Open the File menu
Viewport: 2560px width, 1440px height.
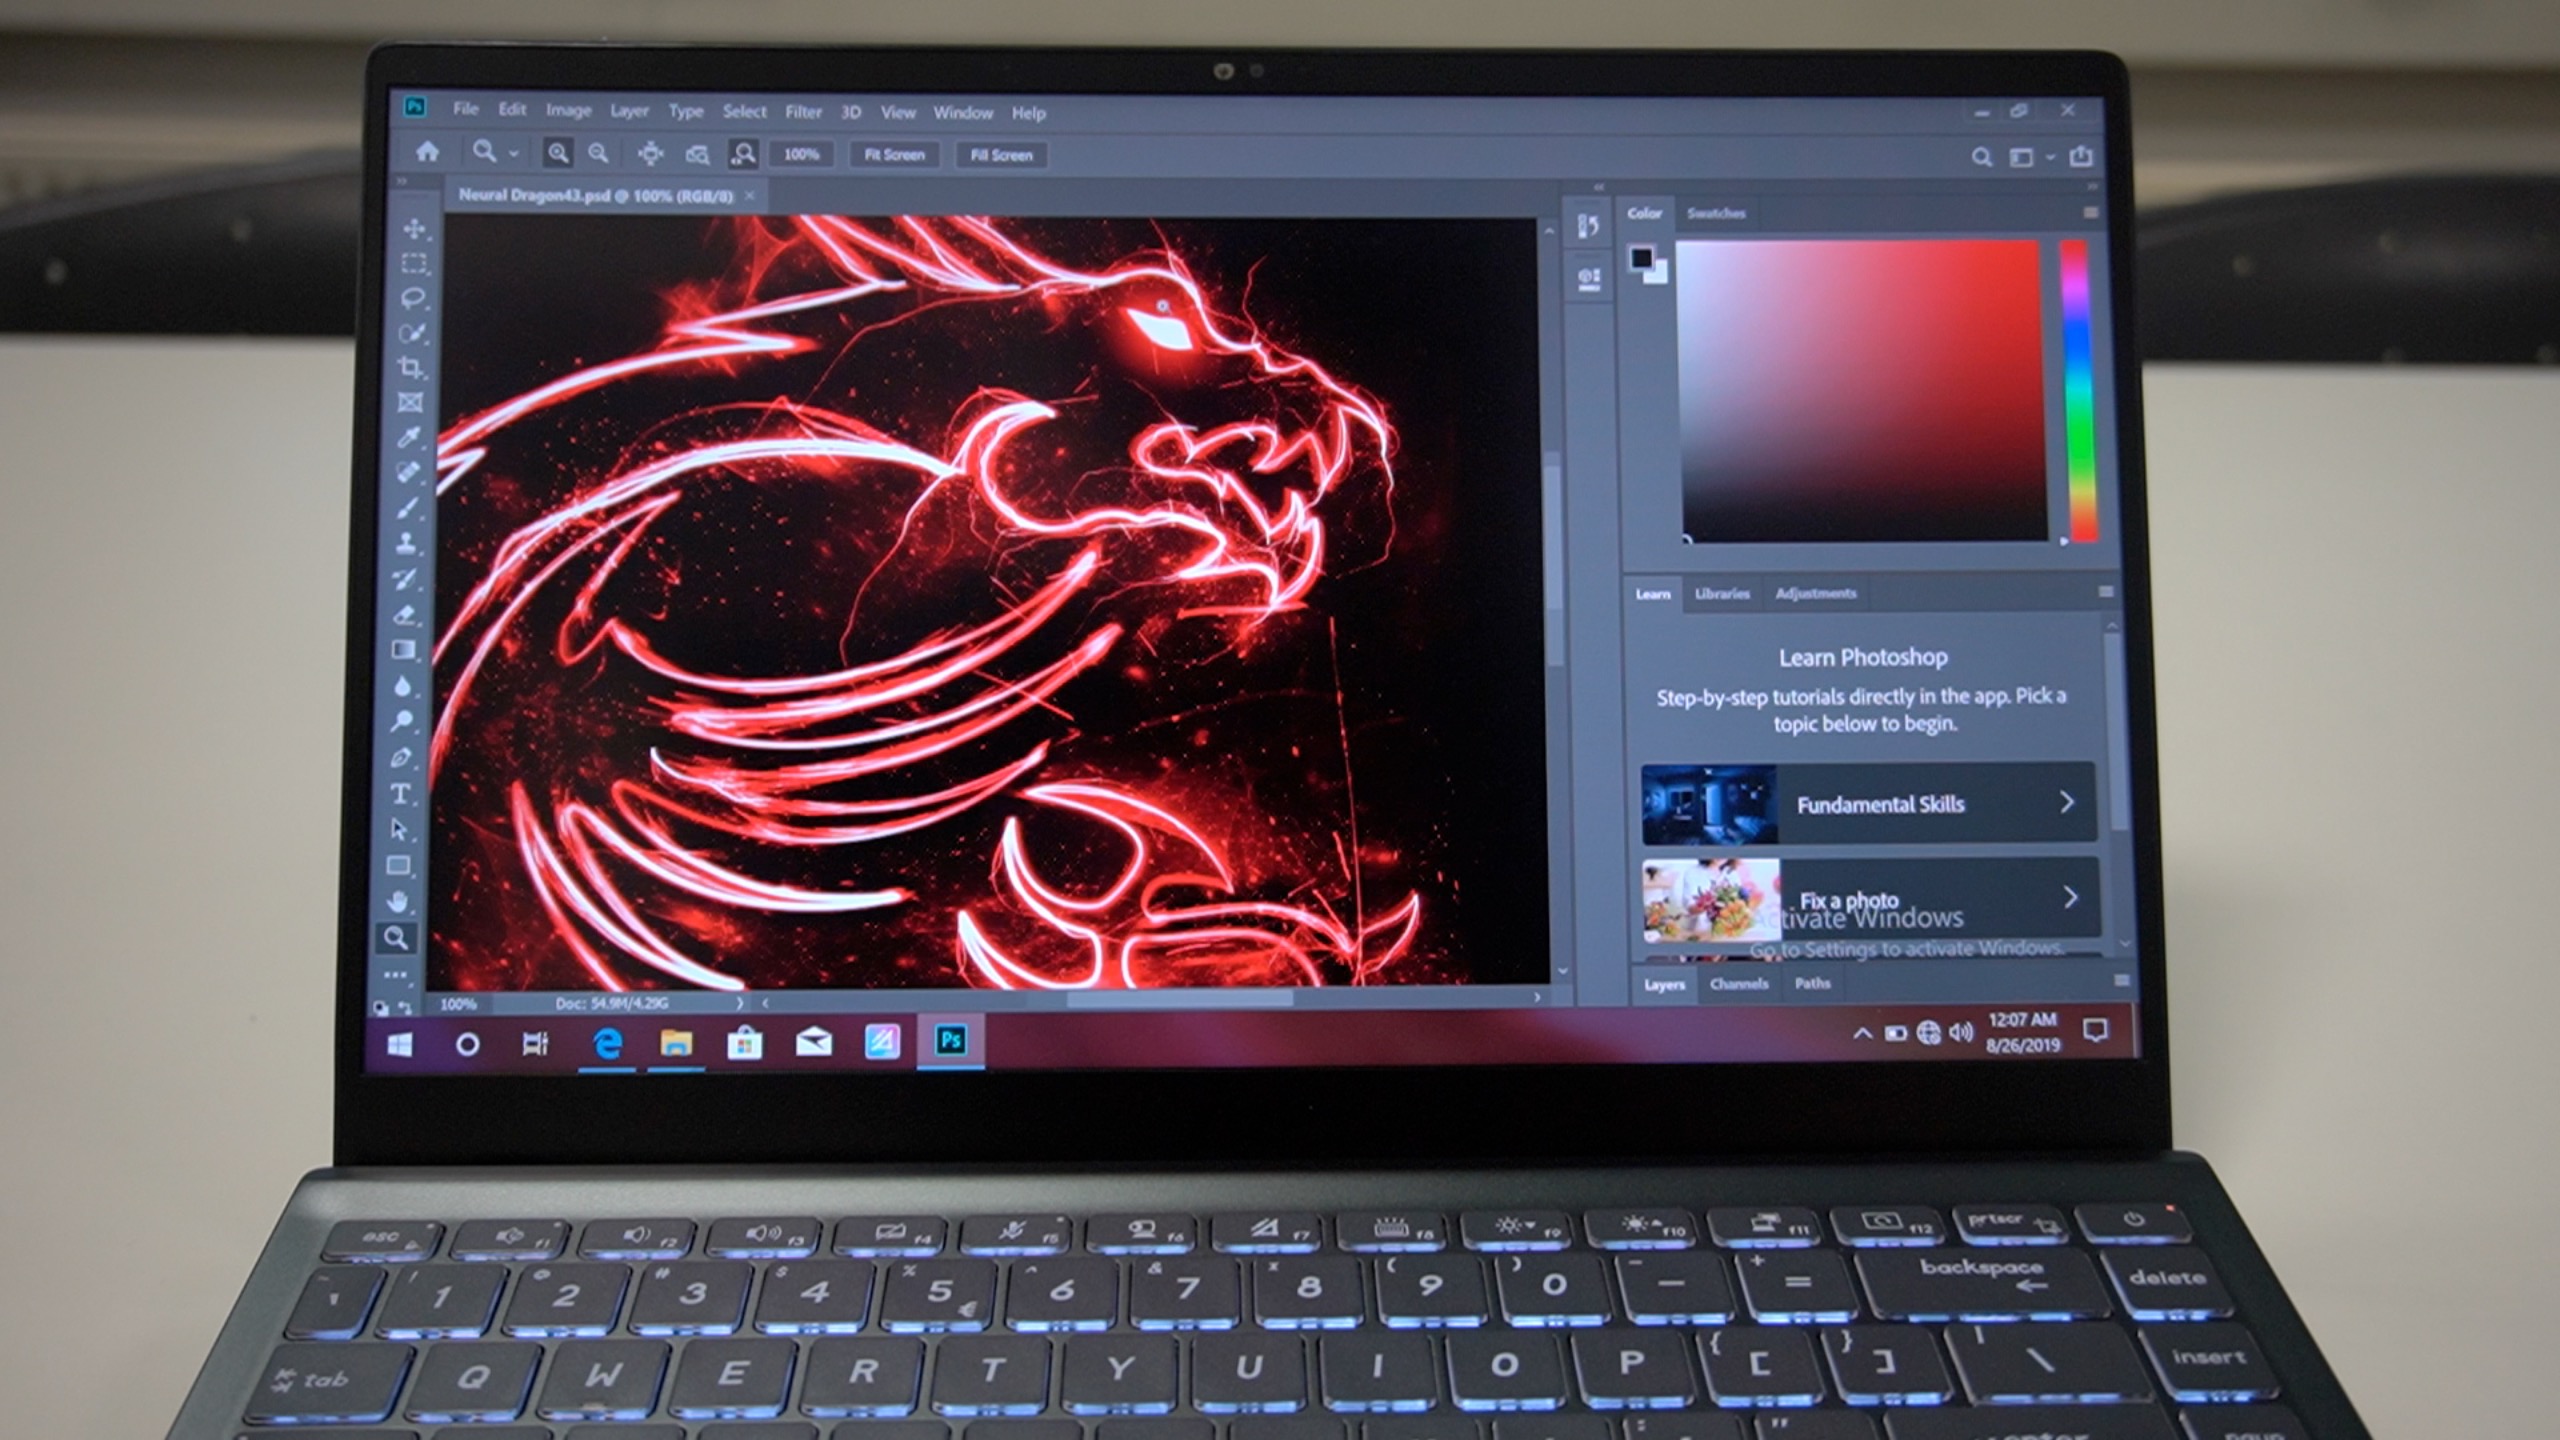tap(465, 109)
